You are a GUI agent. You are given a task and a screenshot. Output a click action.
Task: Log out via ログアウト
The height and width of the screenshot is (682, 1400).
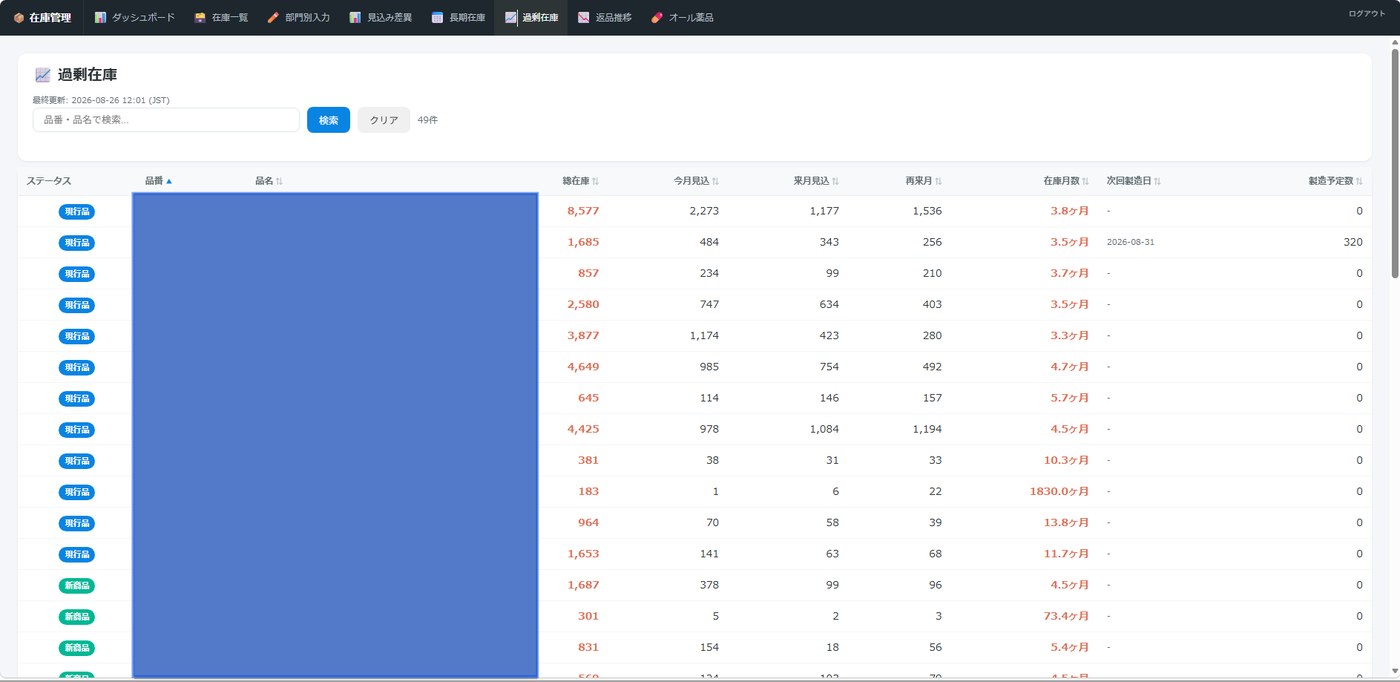tap(1367, 13)
